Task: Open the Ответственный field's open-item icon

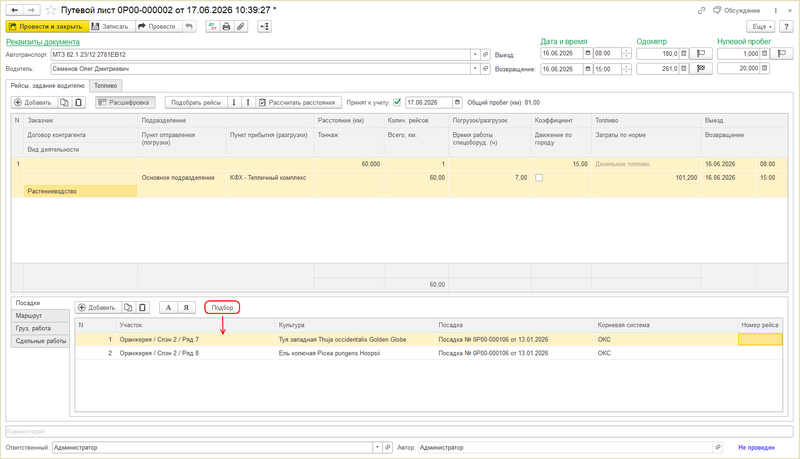Action: click(x=388, y=447)
